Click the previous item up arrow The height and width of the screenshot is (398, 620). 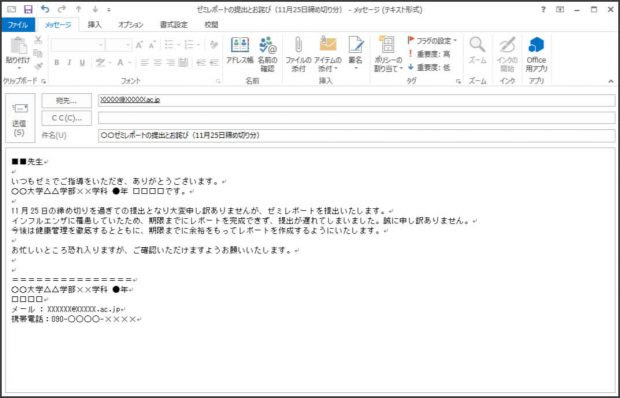(78, 10)
